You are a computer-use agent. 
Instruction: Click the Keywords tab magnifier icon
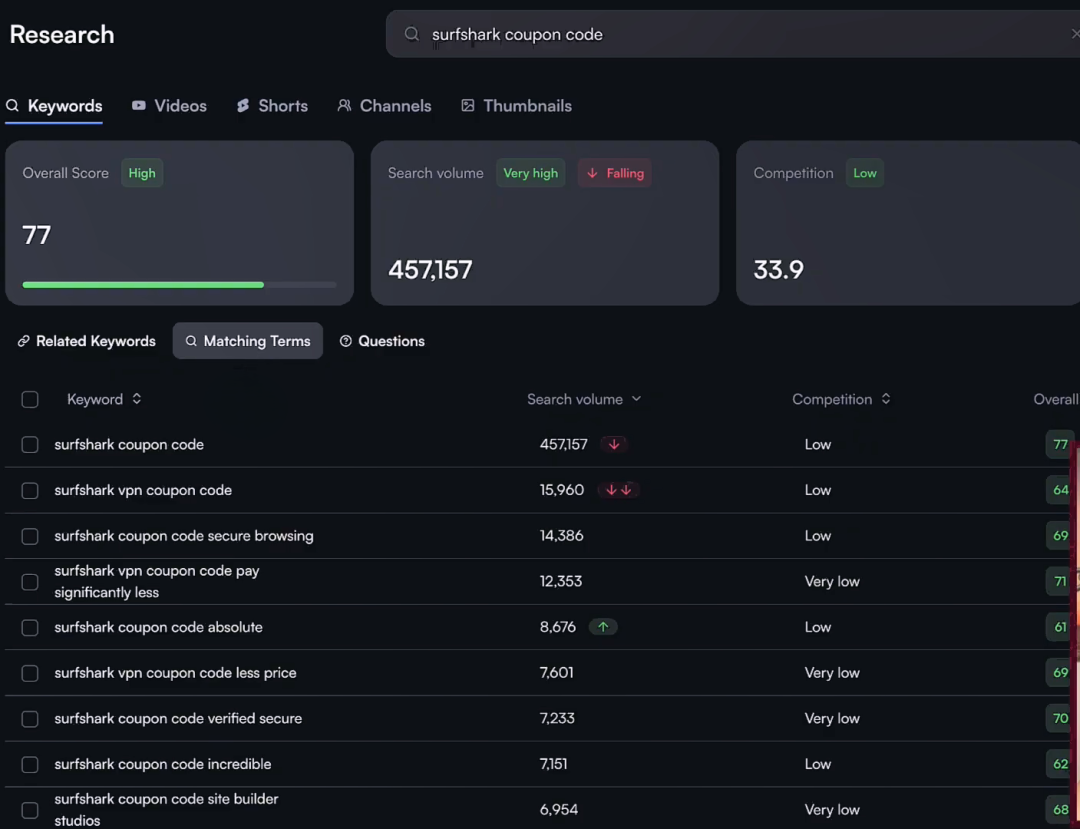tap(12, 105)
